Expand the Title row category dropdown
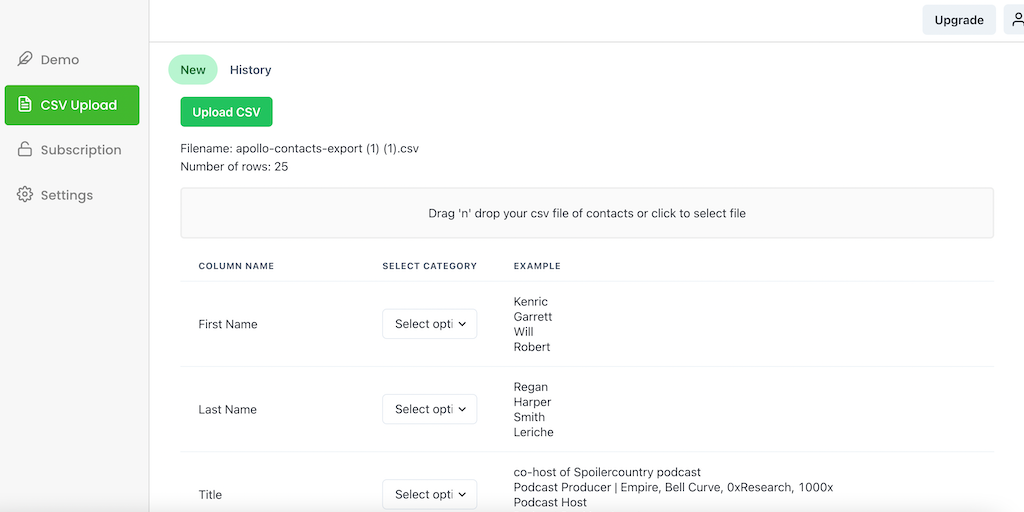This screenshot has height=512, width=1024. tap(430, 494)
